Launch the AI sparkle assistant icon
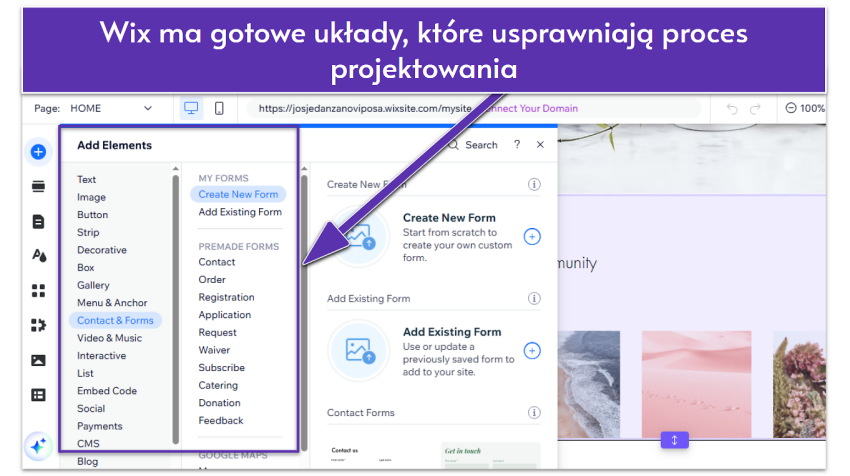Screen dimensions: 850x476 click(38, 447)
